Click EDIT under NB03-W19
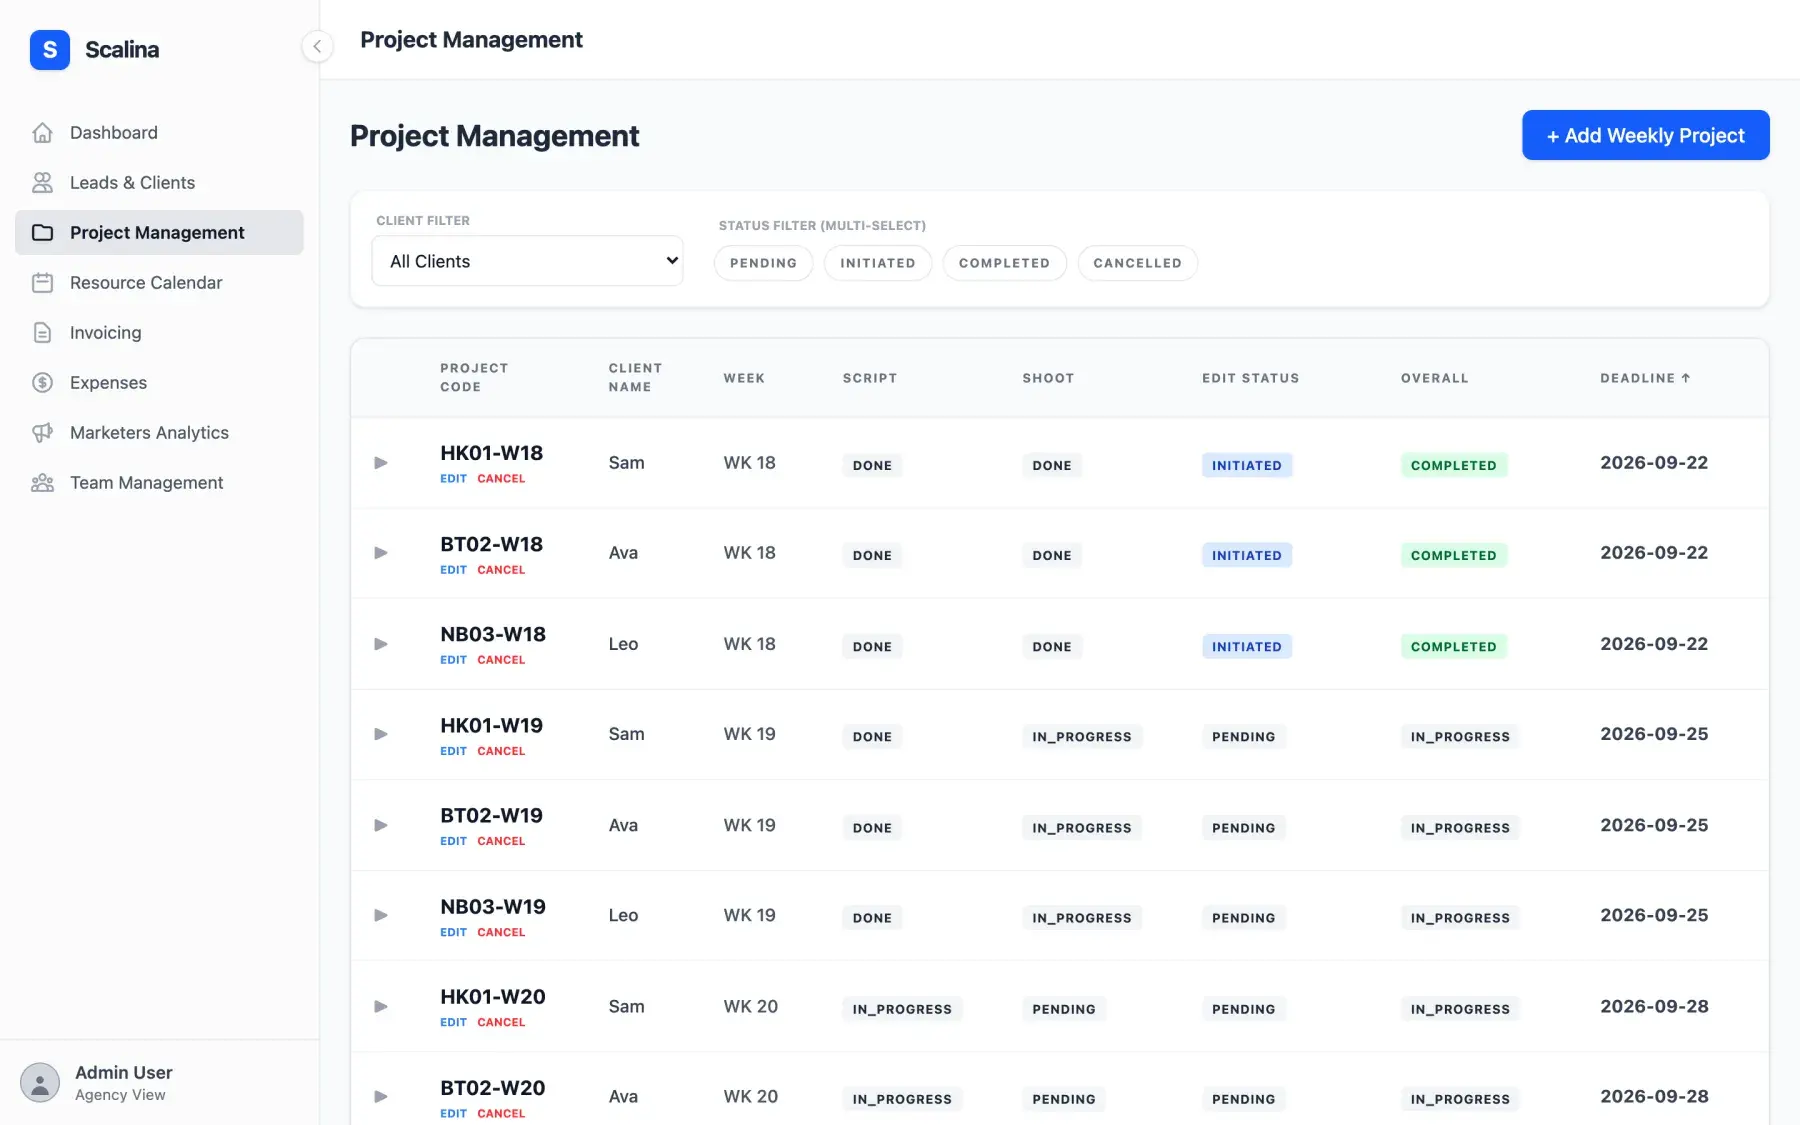Viewport: 1800px width, 1125px height. [x=453, y=932]
